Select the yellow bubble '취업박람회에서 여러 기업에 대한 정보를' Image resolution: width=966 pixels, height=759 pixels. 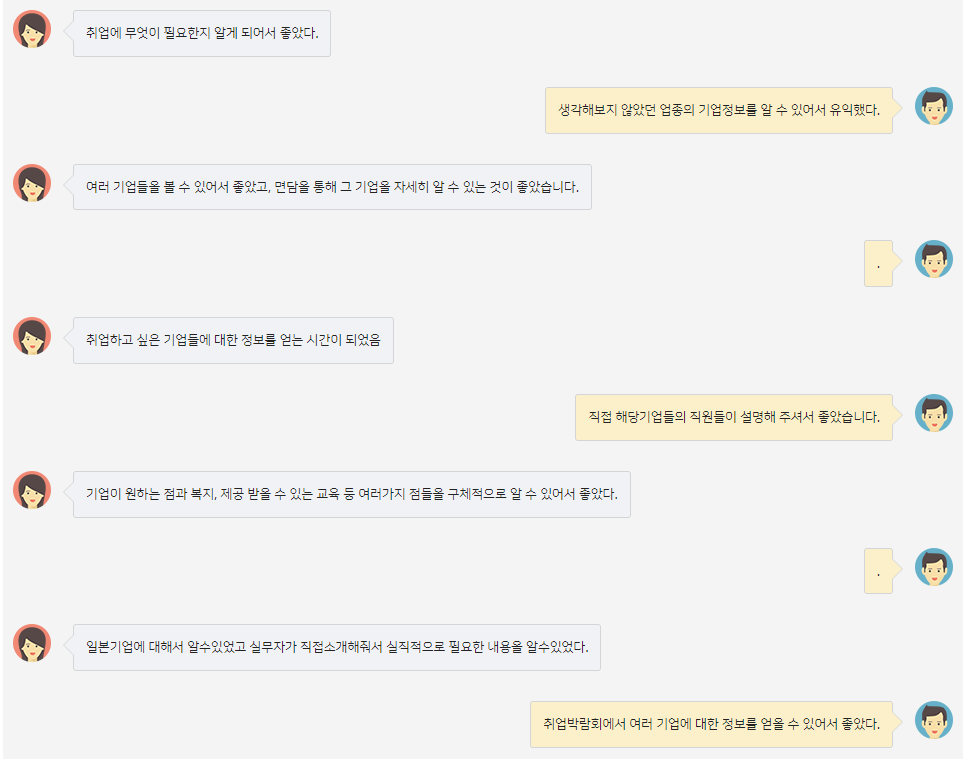712,724
